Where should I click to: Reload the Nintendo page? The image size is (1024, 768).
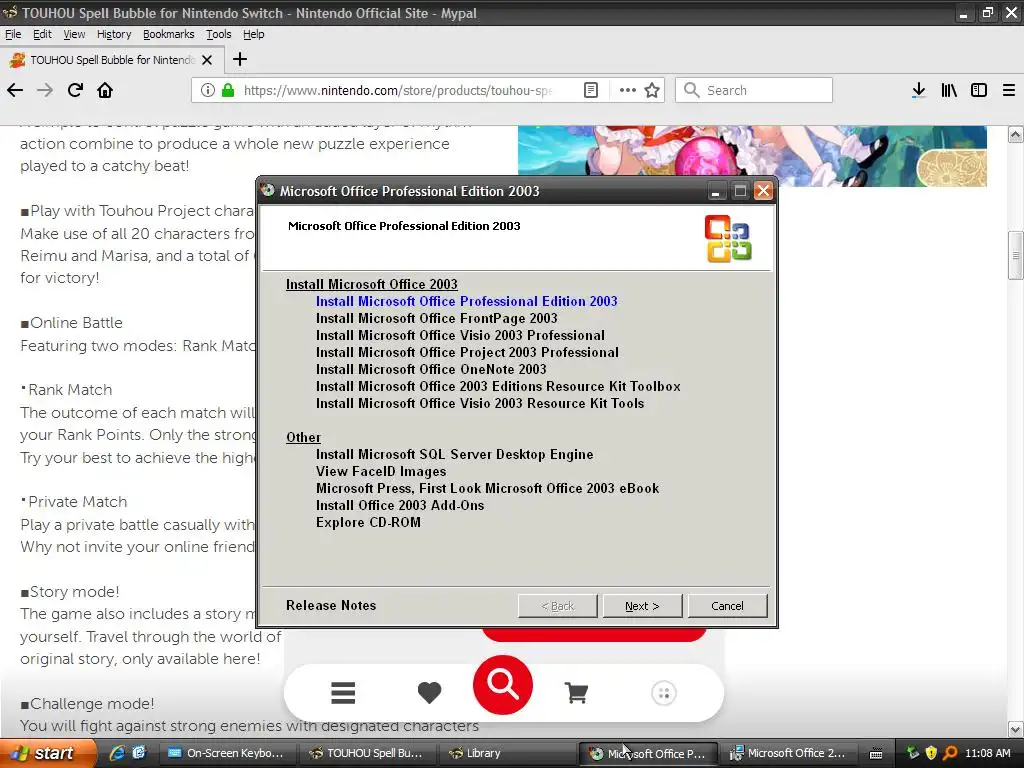[x=75, y=90]
